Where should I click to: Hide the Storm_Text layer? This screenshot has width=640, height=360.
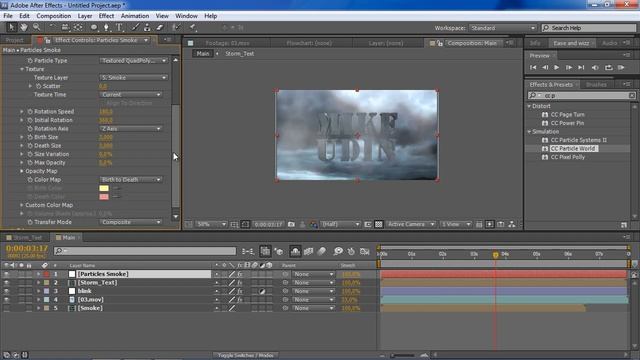click(x=6, y=282)
